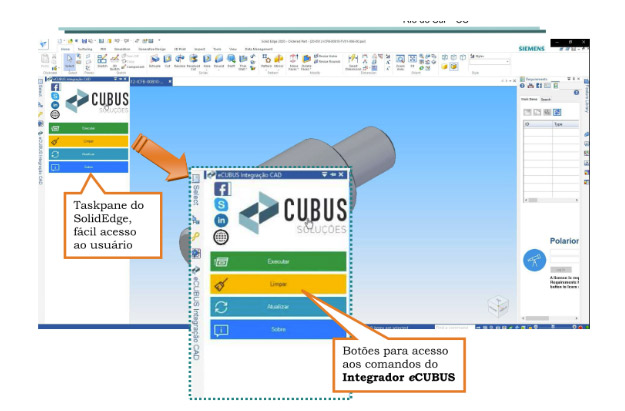Click blue Sobre button in enlarged panel
The height and width of the screenshot is (411, 625).
pos(278,329)
